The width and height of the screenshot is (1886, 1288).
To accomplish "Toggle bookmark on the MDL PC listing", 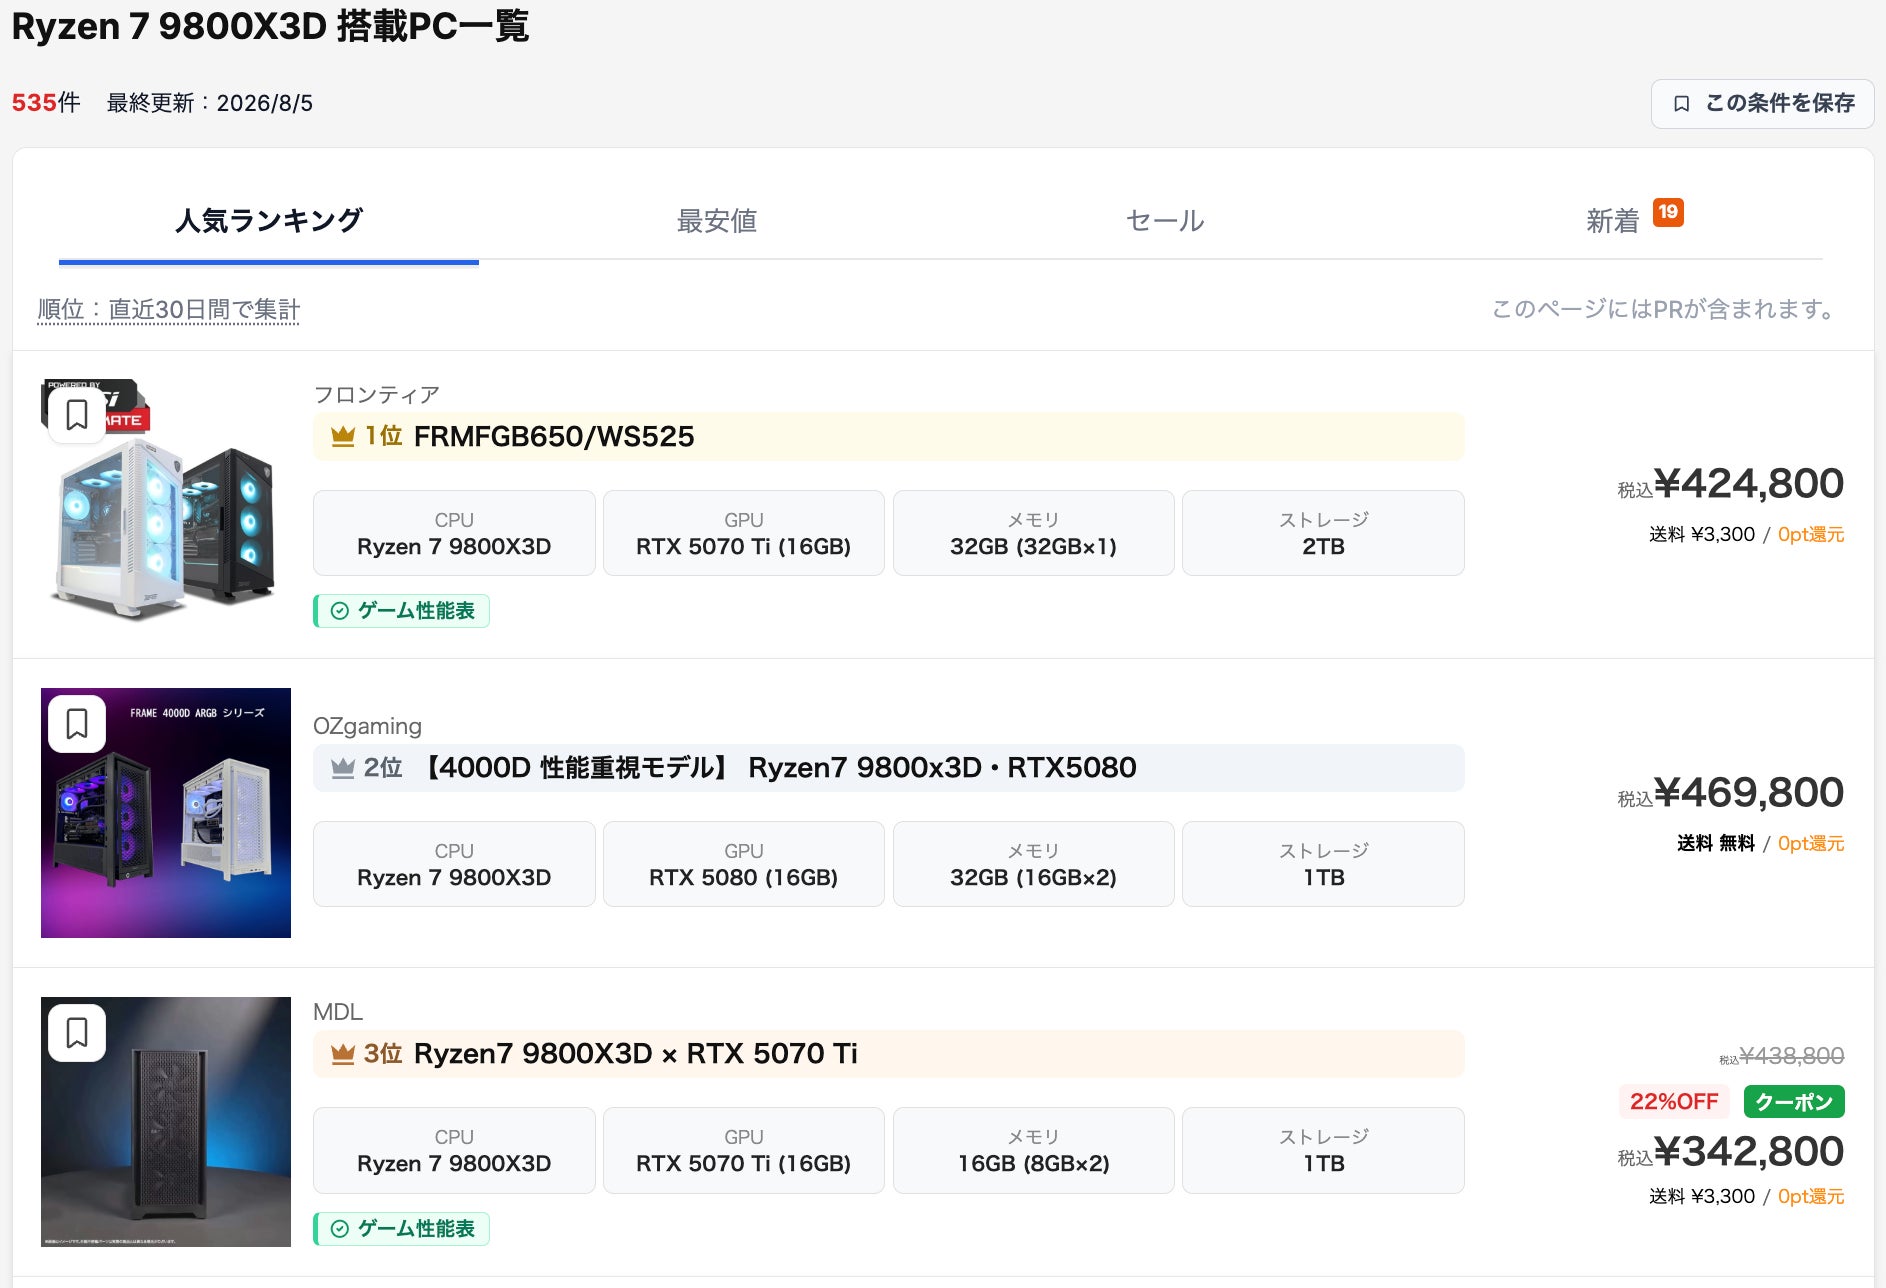I will [x=77, y=1032].
